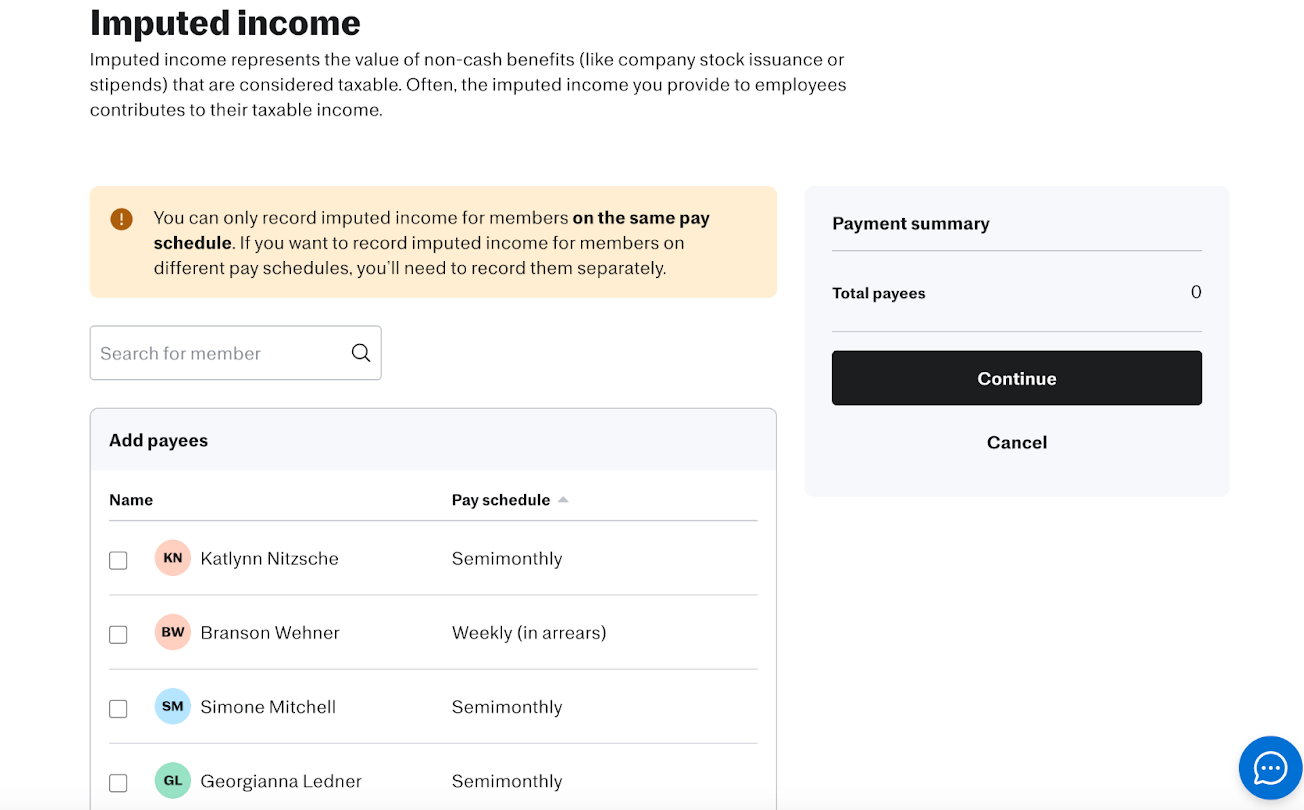
Task: Select Branson Wehner's checkbox
Action: tap(118, 634)
